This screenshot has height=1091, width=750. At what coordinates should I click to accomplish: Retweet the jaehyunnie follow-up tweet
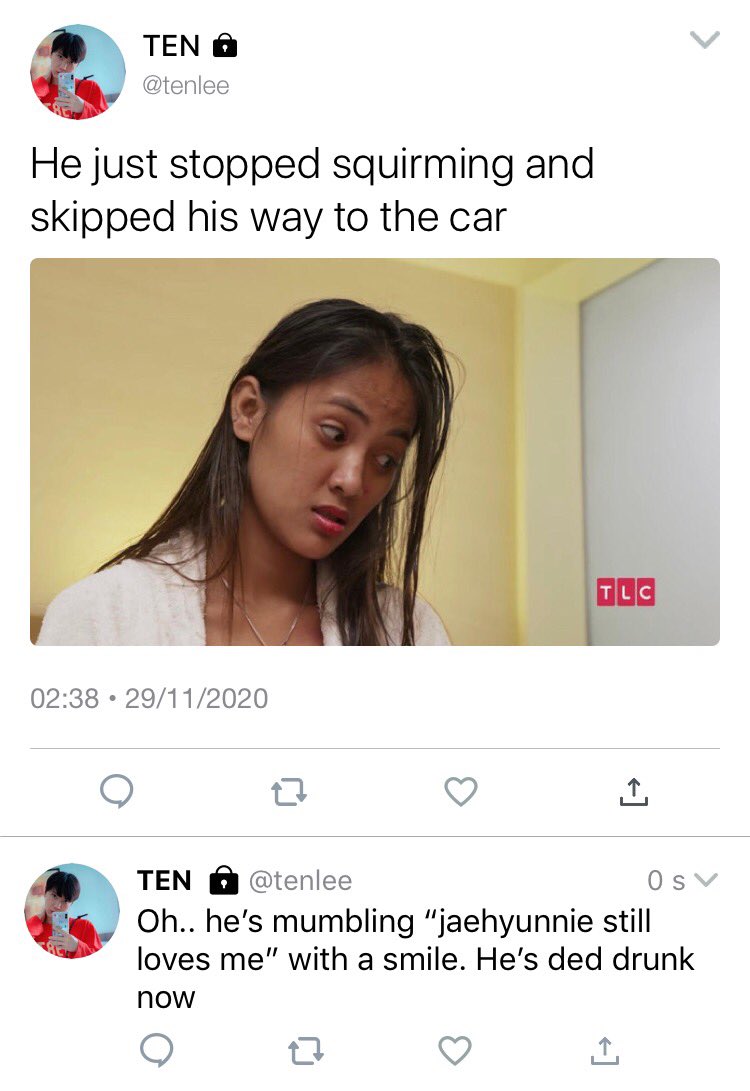(x=306, y=1051)
